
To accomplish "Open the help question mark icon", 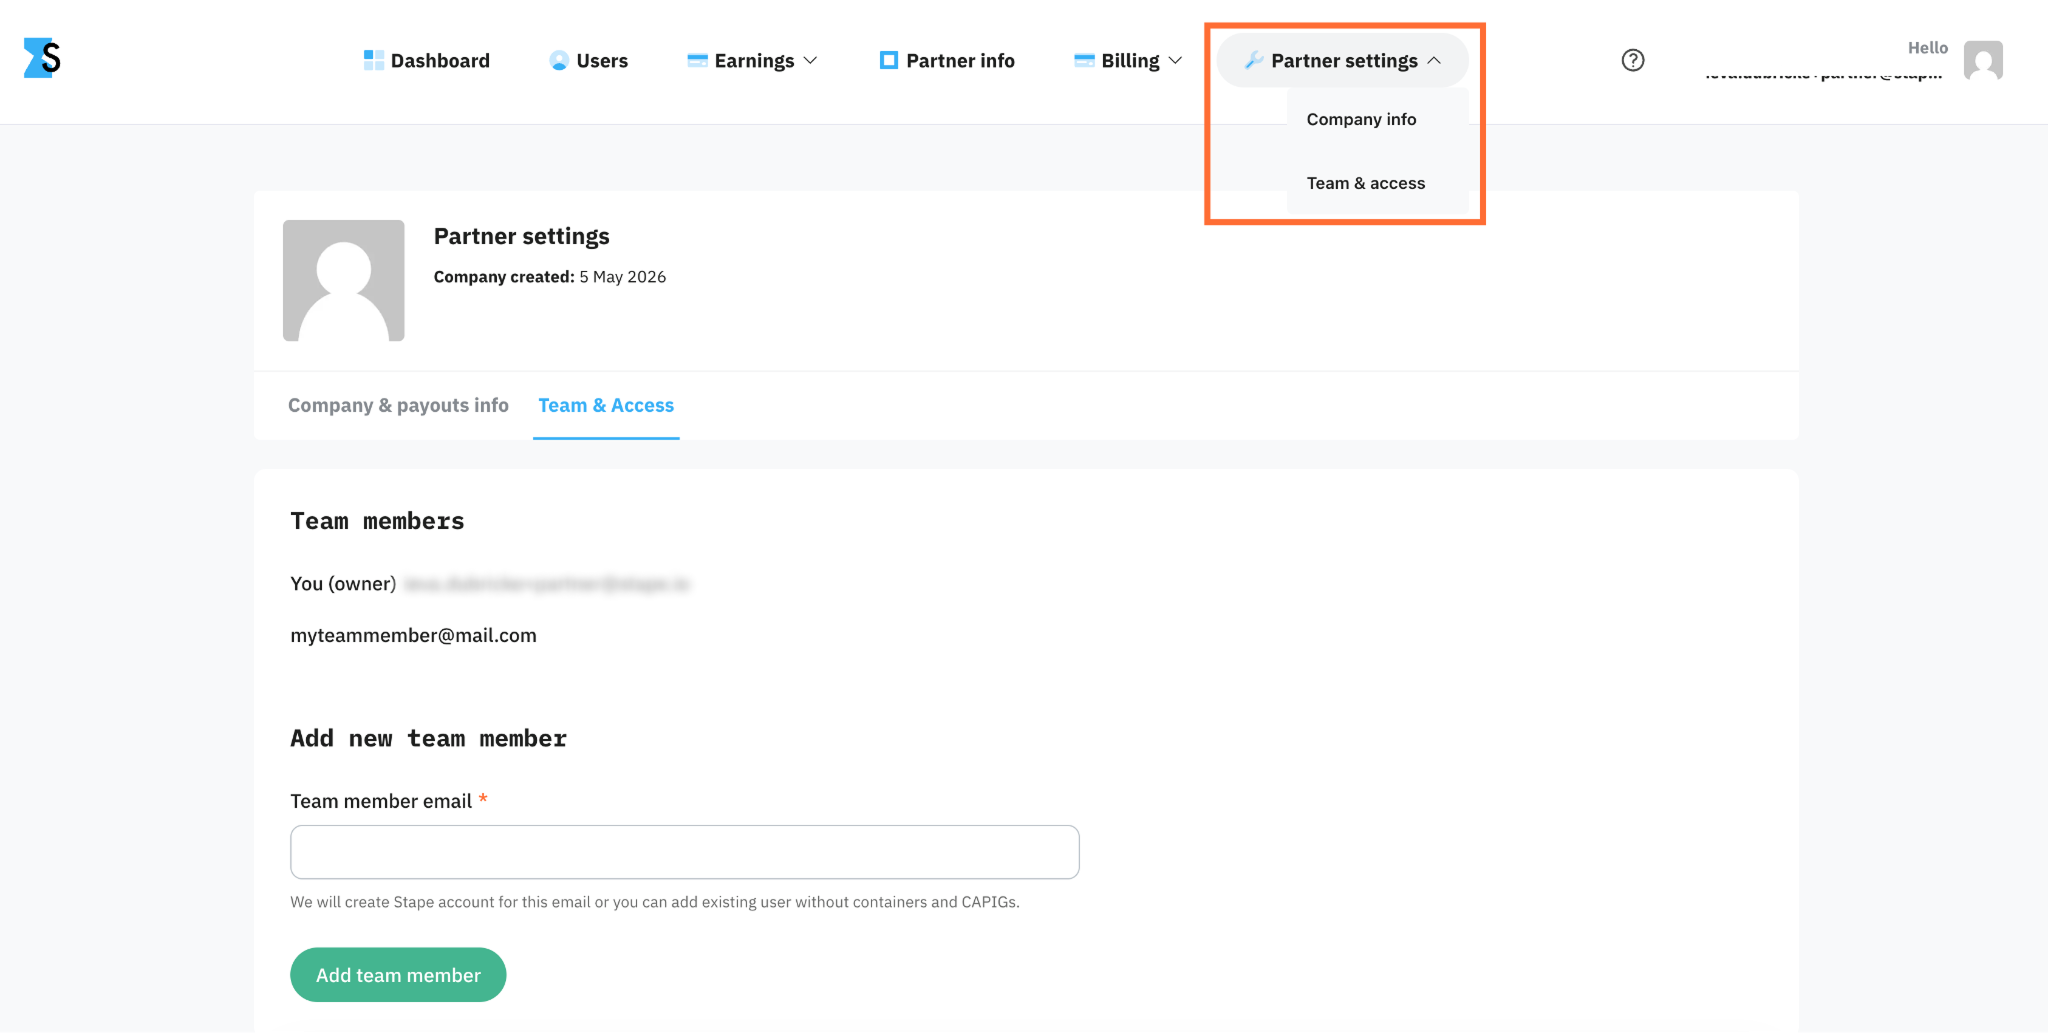I will (x=1633, y=60).
